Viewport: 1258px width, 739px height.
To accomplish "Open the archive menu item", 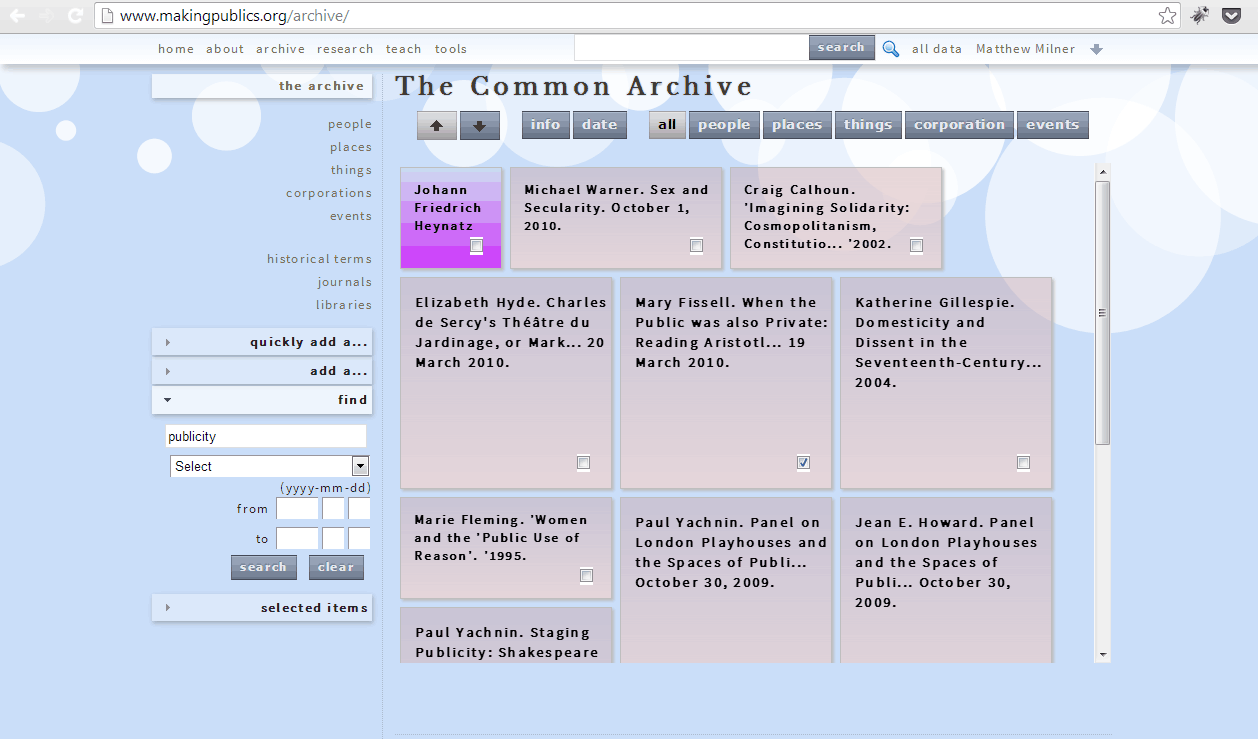I will click(280, 49).
